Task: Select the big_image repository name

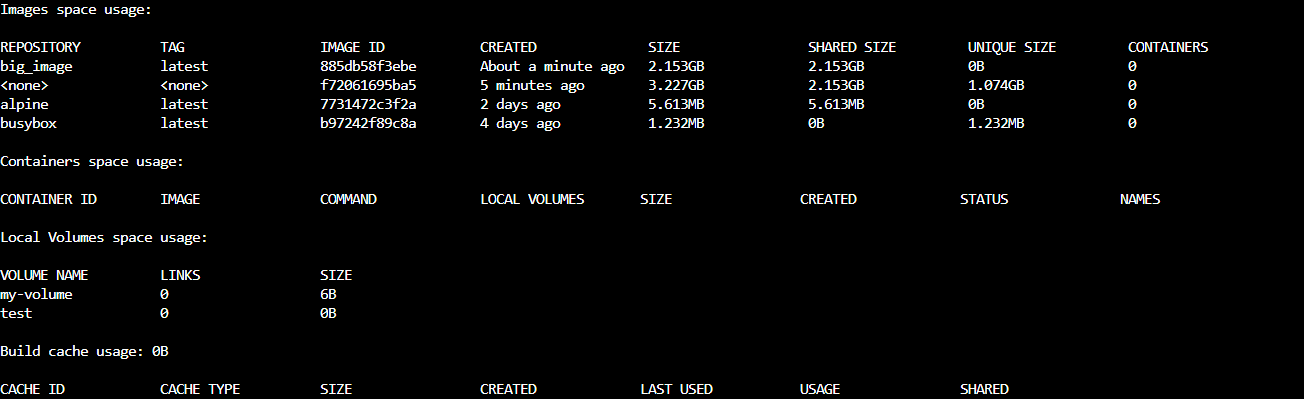Action: (x=36, y=66)
